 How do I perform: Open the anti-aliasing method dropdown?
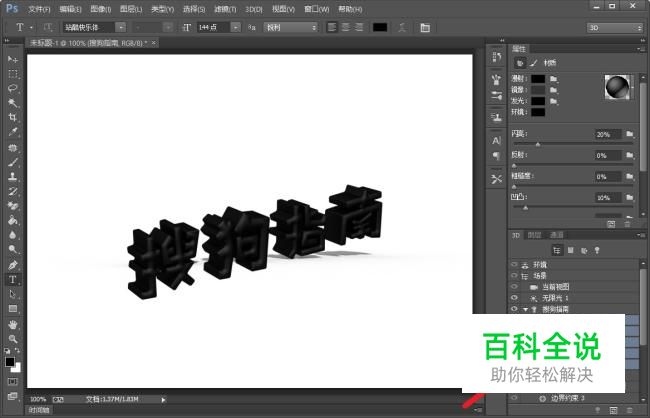tap(291, 27)
